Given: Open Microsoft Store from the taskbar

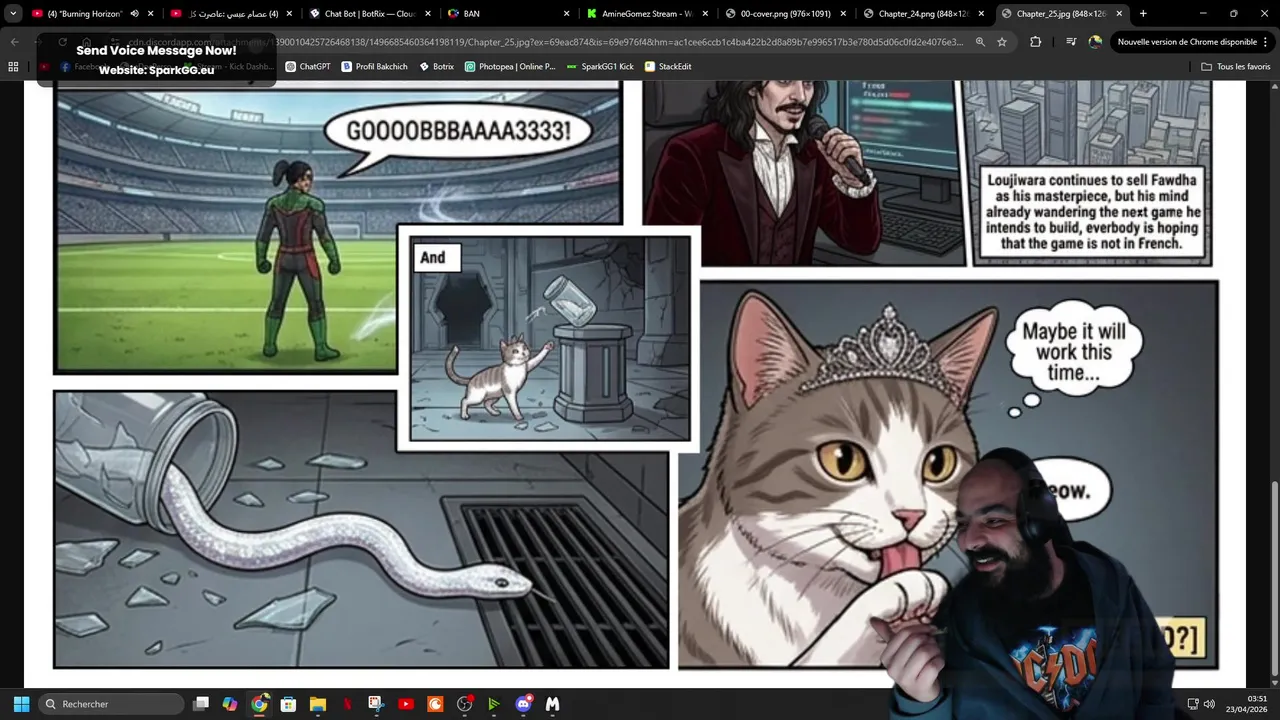Looking at the screenshot, I should (x=288, y=704).
